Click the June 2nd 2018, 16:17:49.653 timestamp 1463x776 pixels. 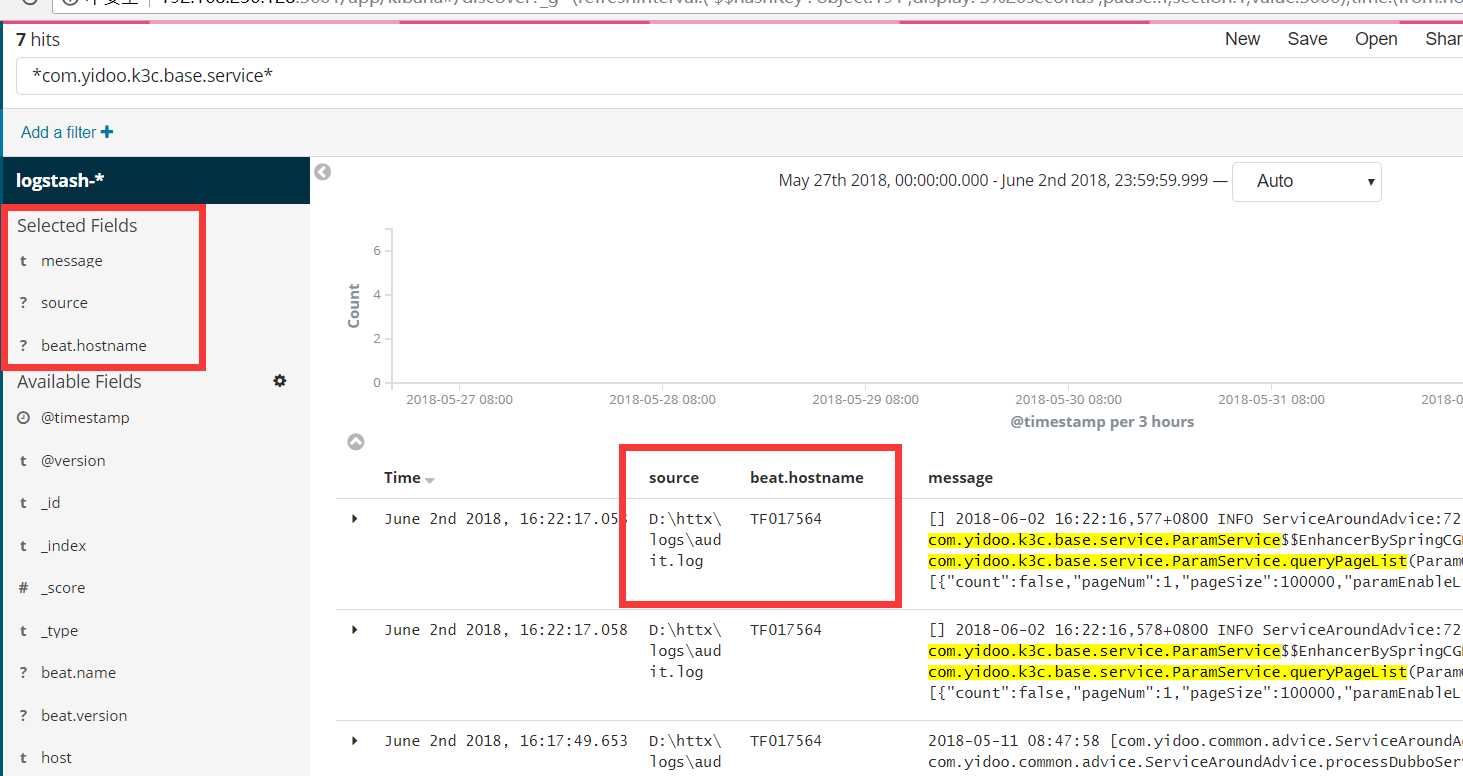506,741
